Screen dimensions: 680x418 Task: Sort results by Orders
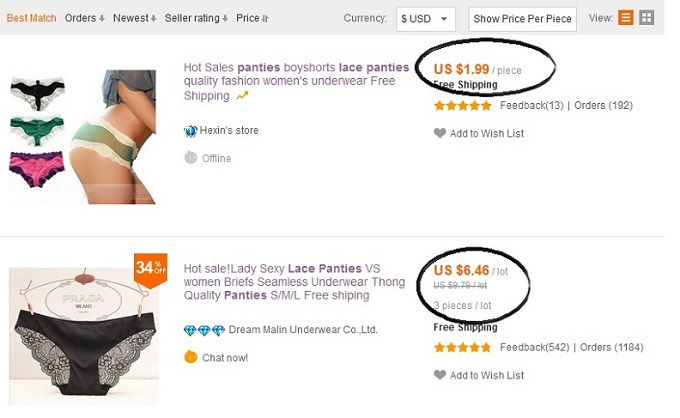pos(85,18)
